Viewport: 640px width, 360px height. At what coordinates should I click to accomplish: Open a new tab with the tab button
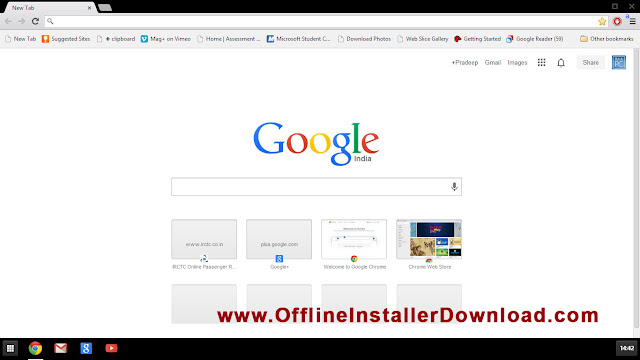point(105,7)
